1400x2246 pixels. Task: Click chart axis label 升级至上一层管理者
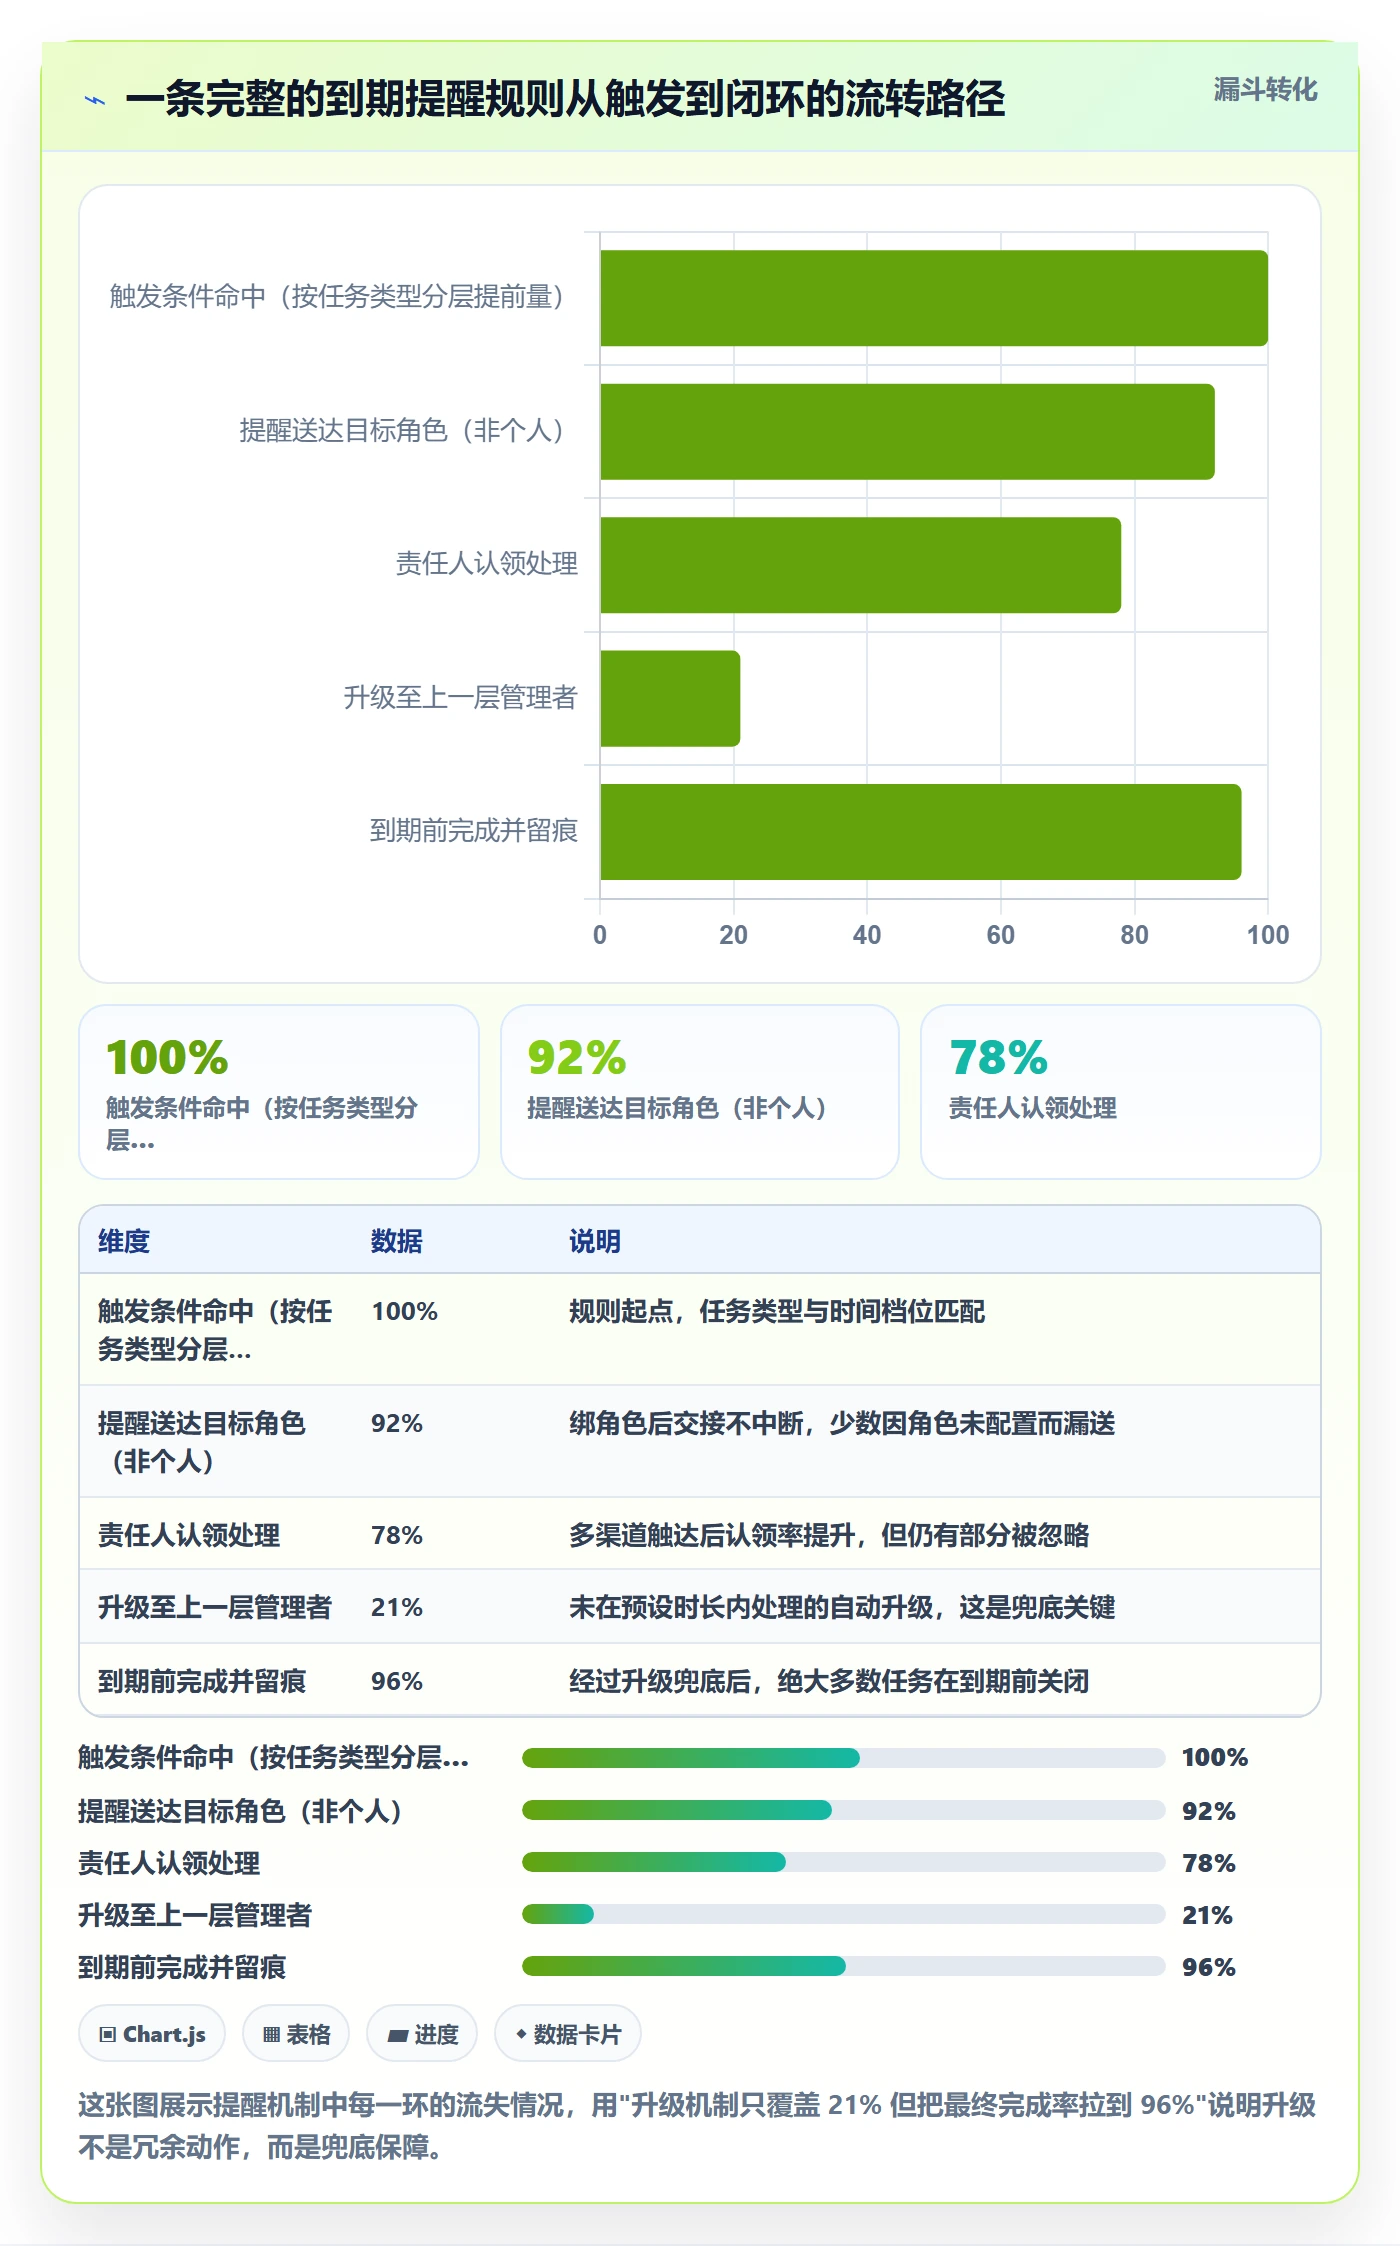pos(460,697)
